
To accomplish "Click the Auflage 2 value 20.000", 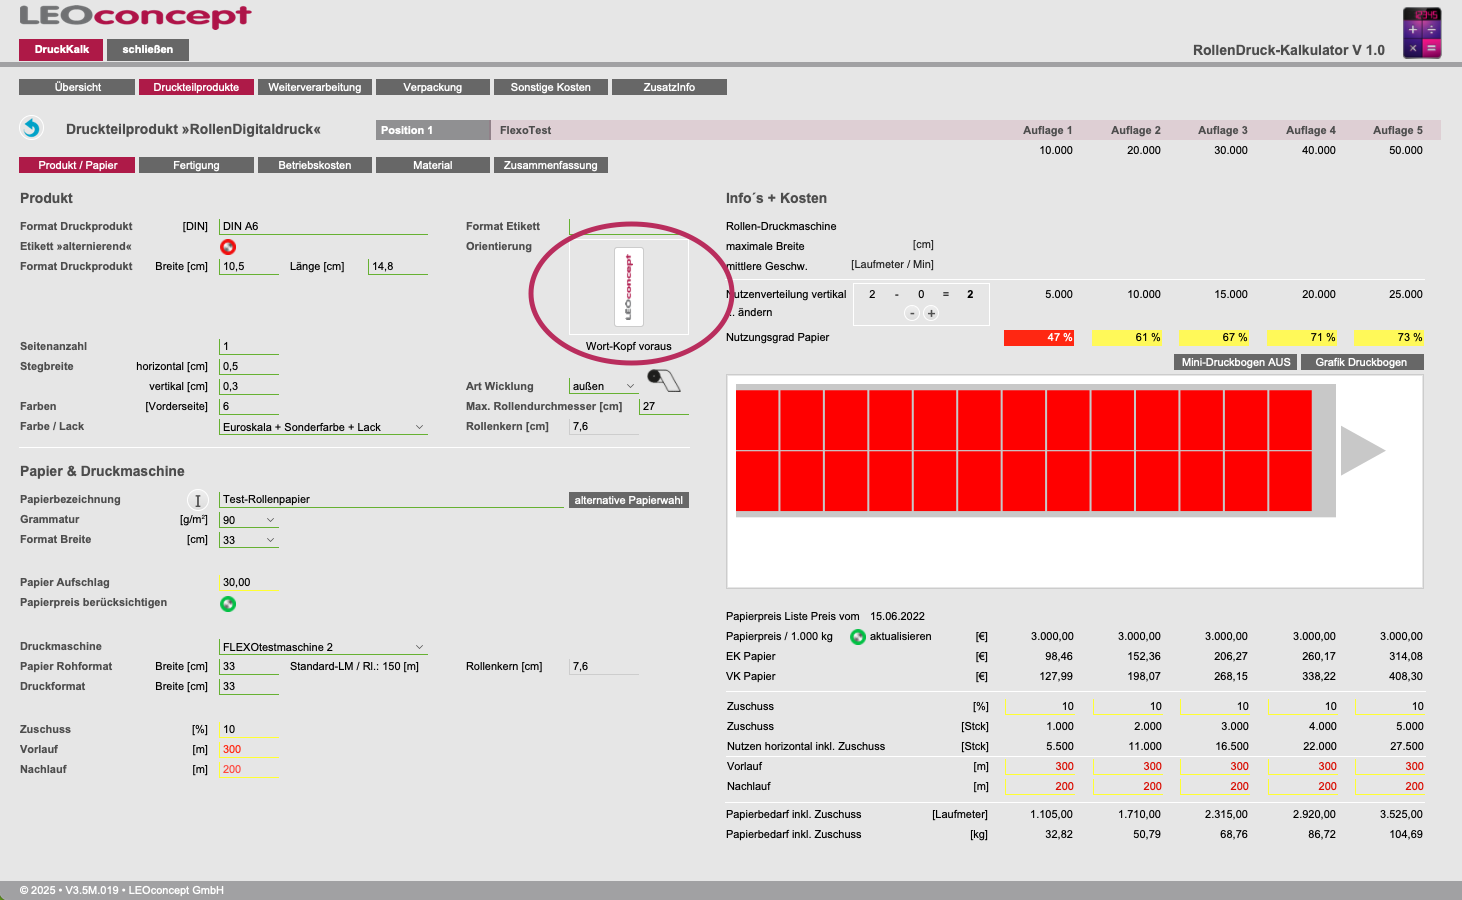I will tap(1144, 150).
